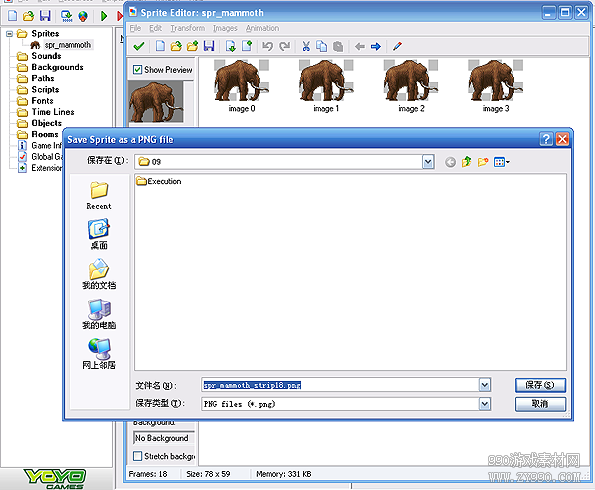Click create-from-file open folder icon in Sprite Editor
This screenshot has width=595, height=490.
(x=176, y=46)
